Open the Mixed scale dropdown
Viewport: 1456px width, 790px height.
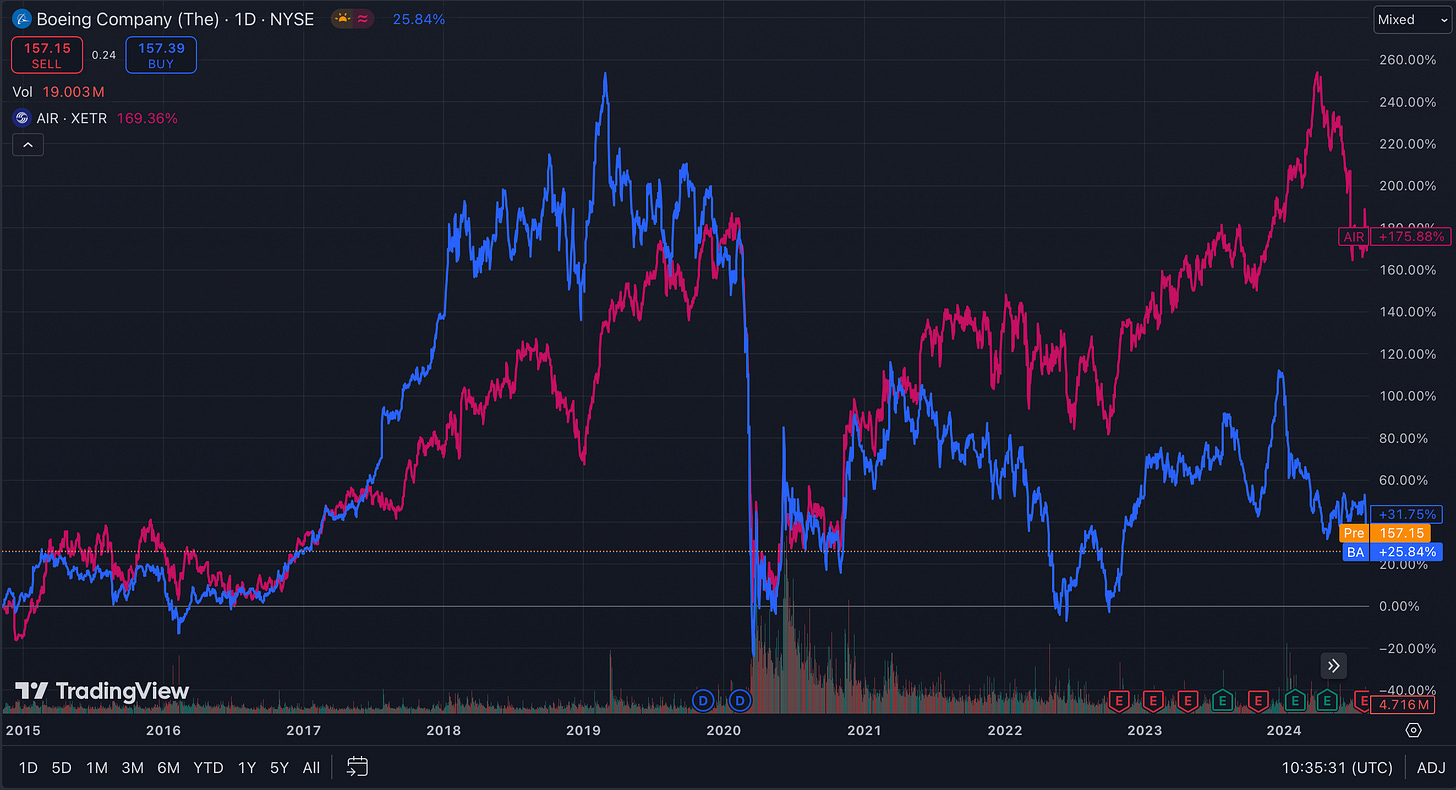(x=1410, y=19)
